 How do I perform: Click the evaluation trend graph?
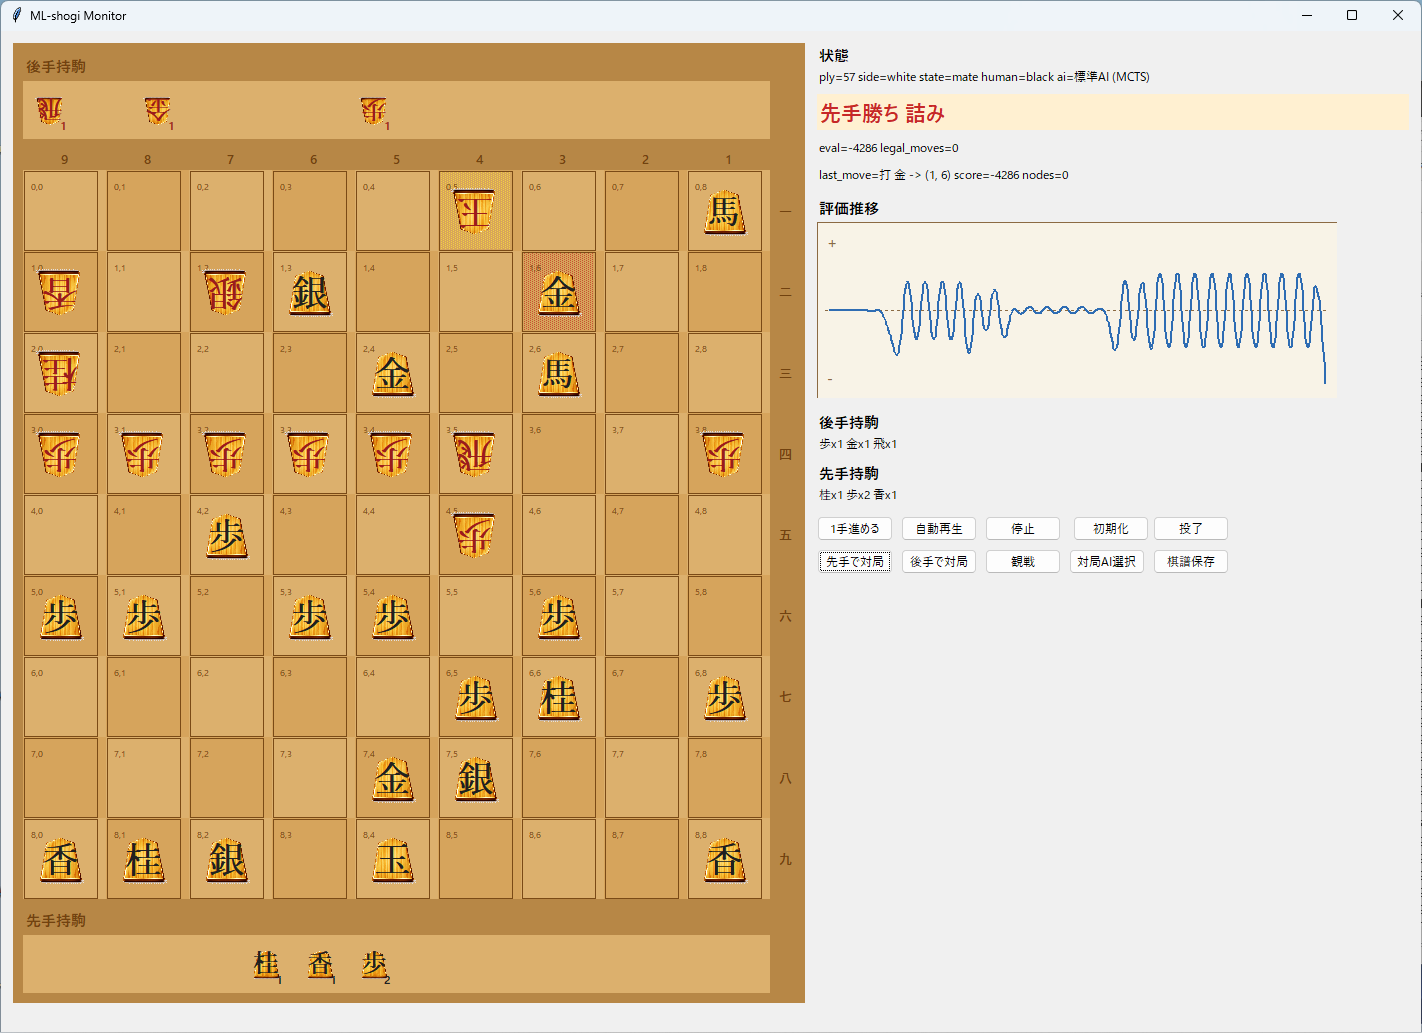(1077, 310)
